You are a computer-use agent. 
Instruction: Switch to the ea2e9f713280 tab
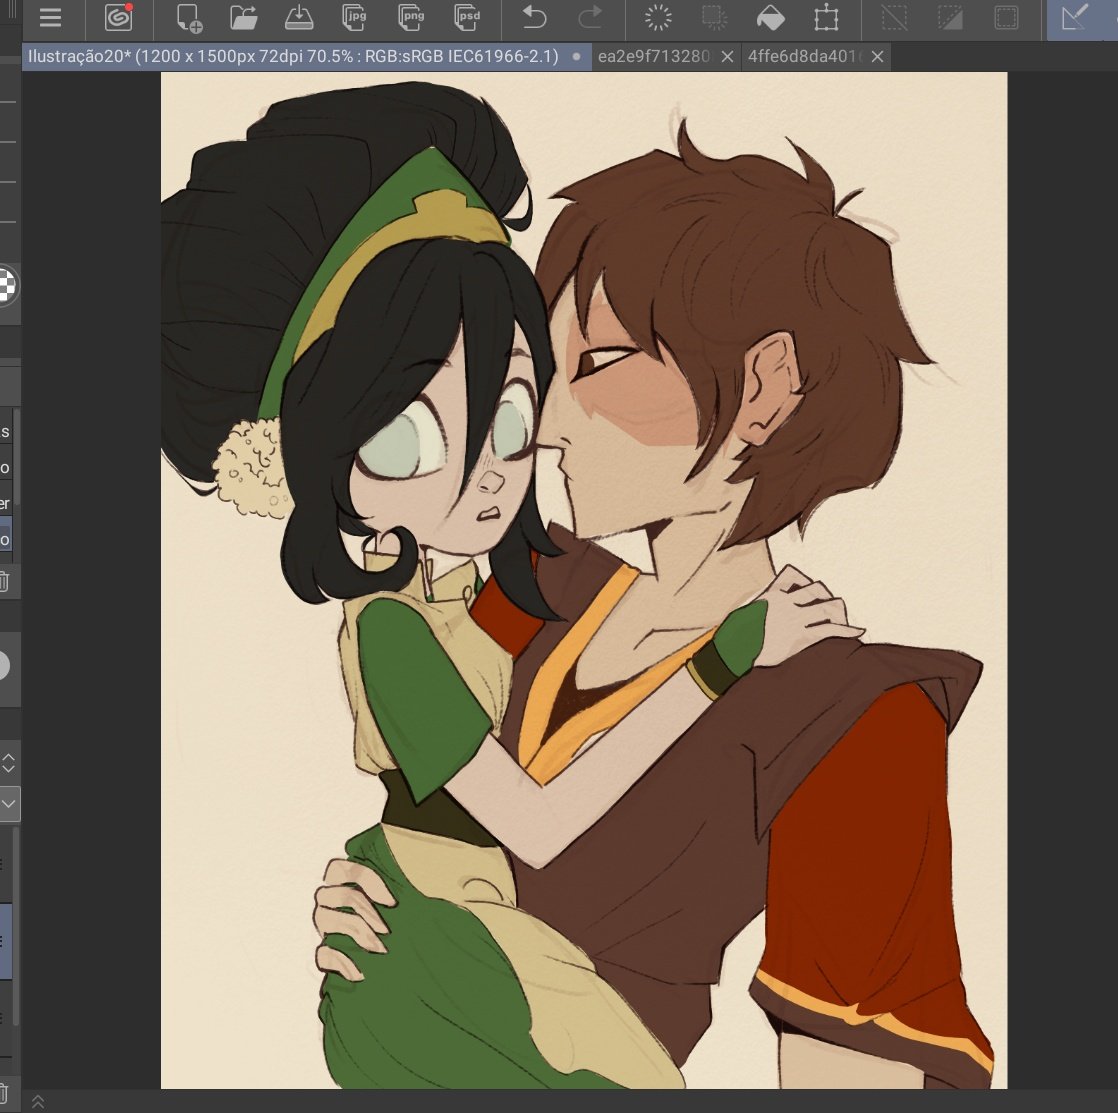[x=653, y=56]
